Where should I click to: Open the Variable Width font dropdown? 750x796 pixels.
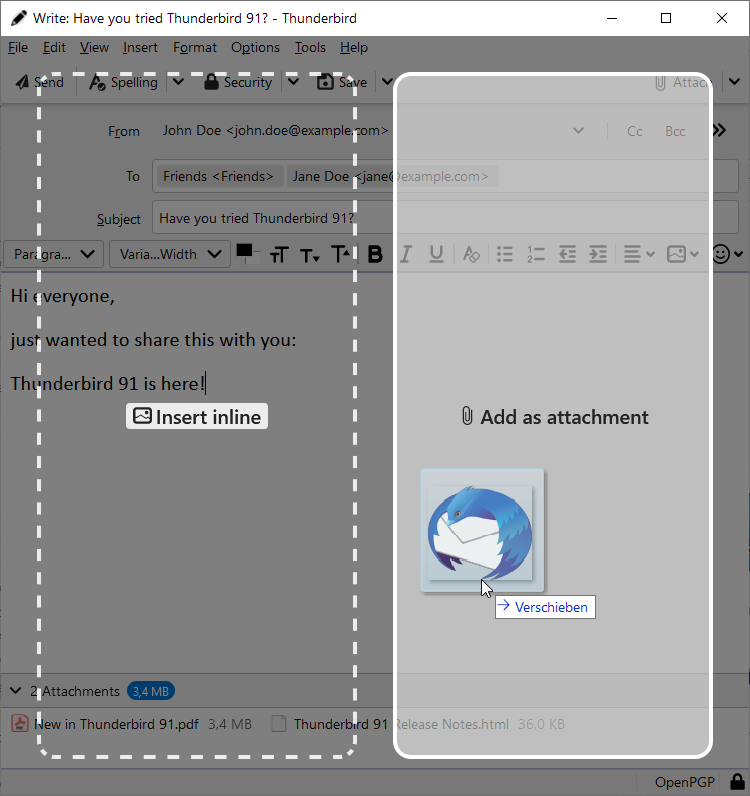pyautogui.click(x=170, y=254)
